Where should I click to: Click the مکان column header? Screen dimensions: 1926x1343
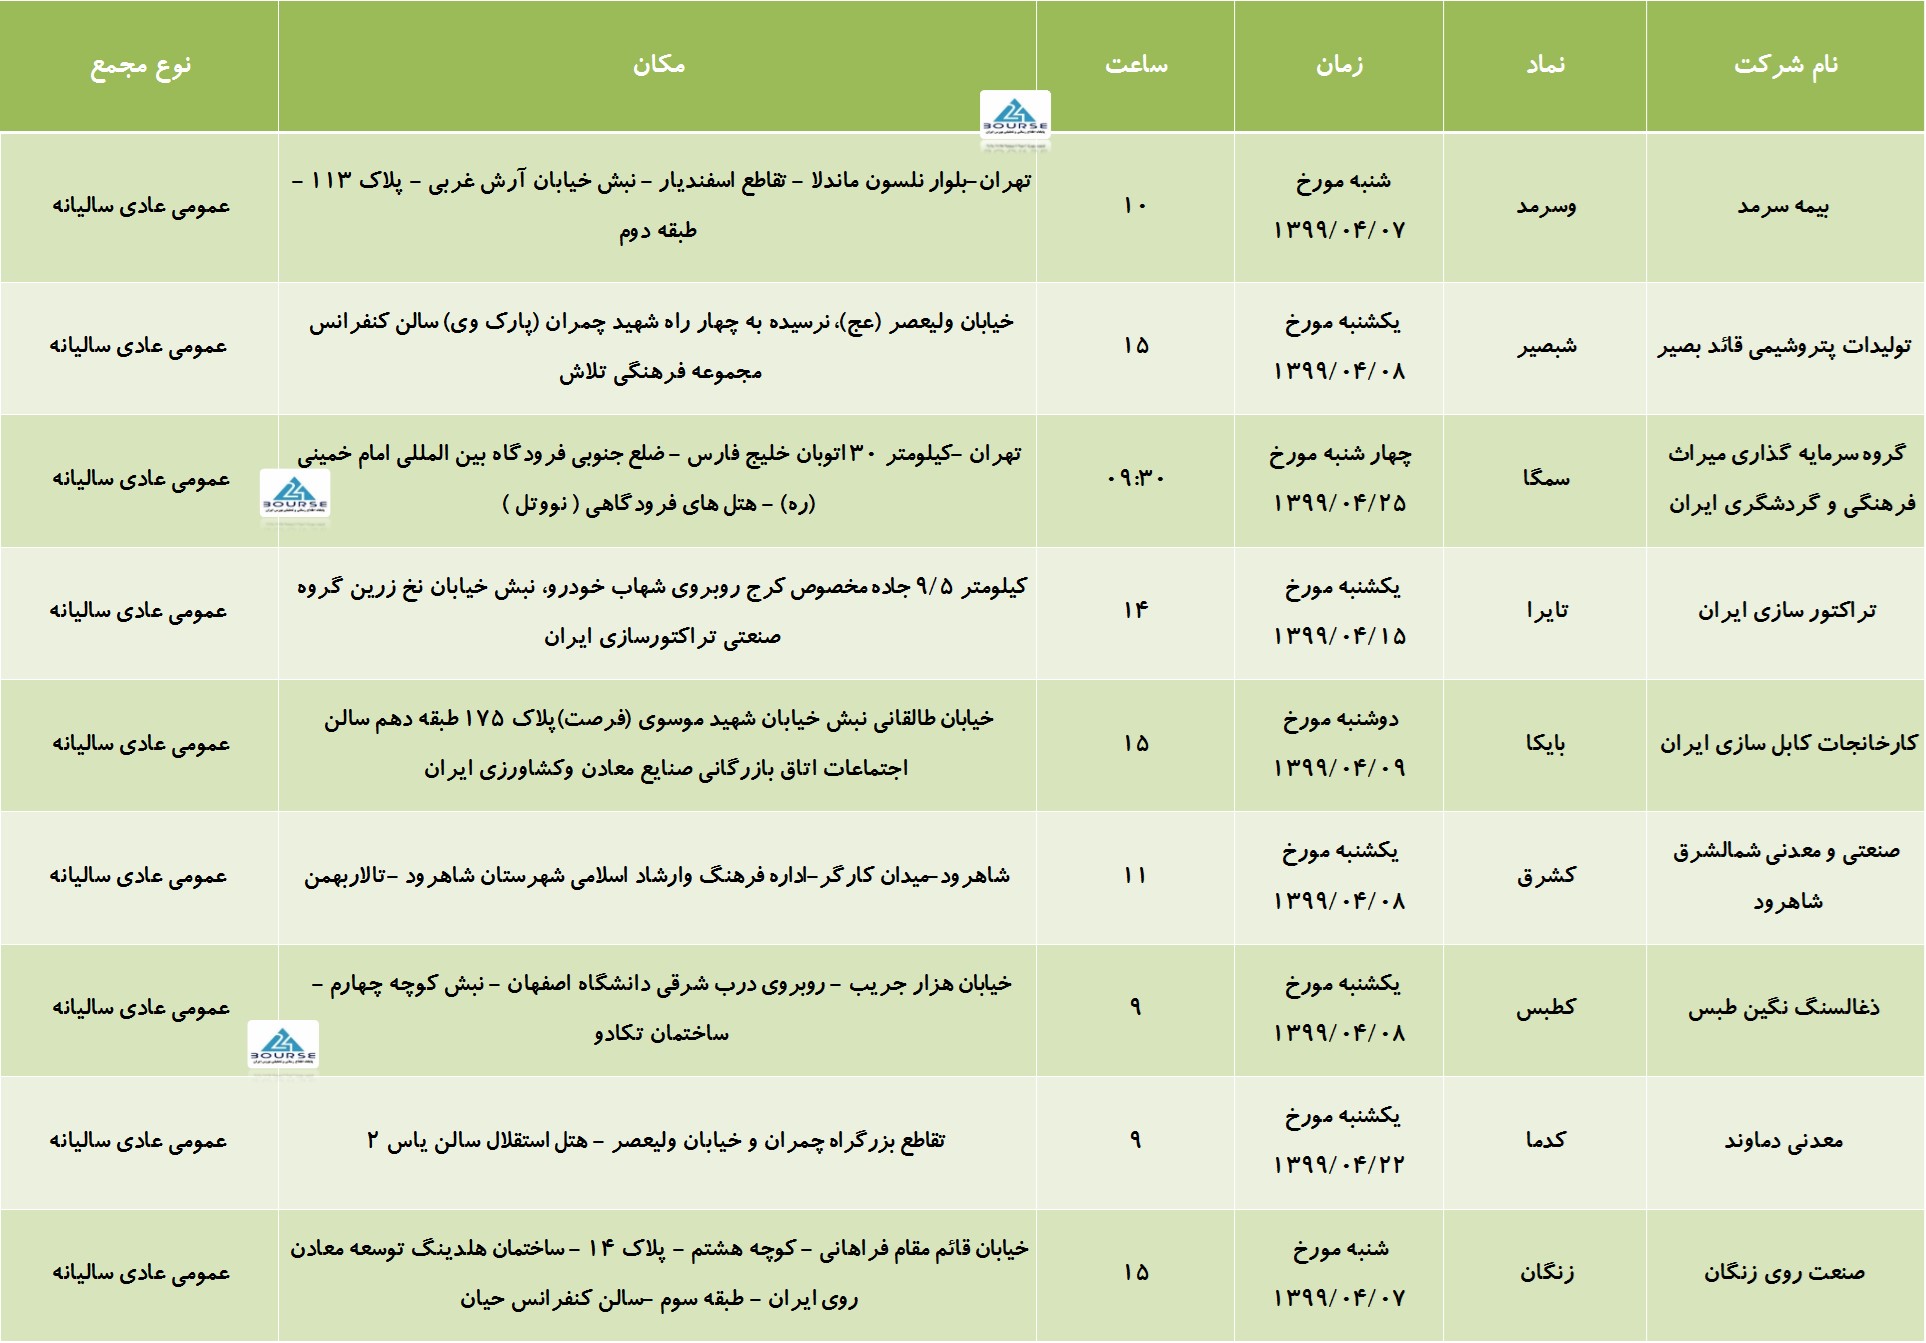coord(658,65)
